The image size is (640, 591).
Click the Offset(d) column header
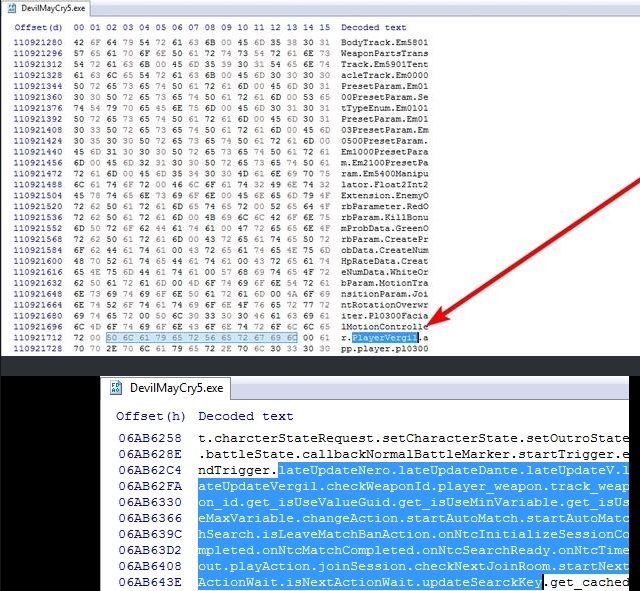[38, 27]
